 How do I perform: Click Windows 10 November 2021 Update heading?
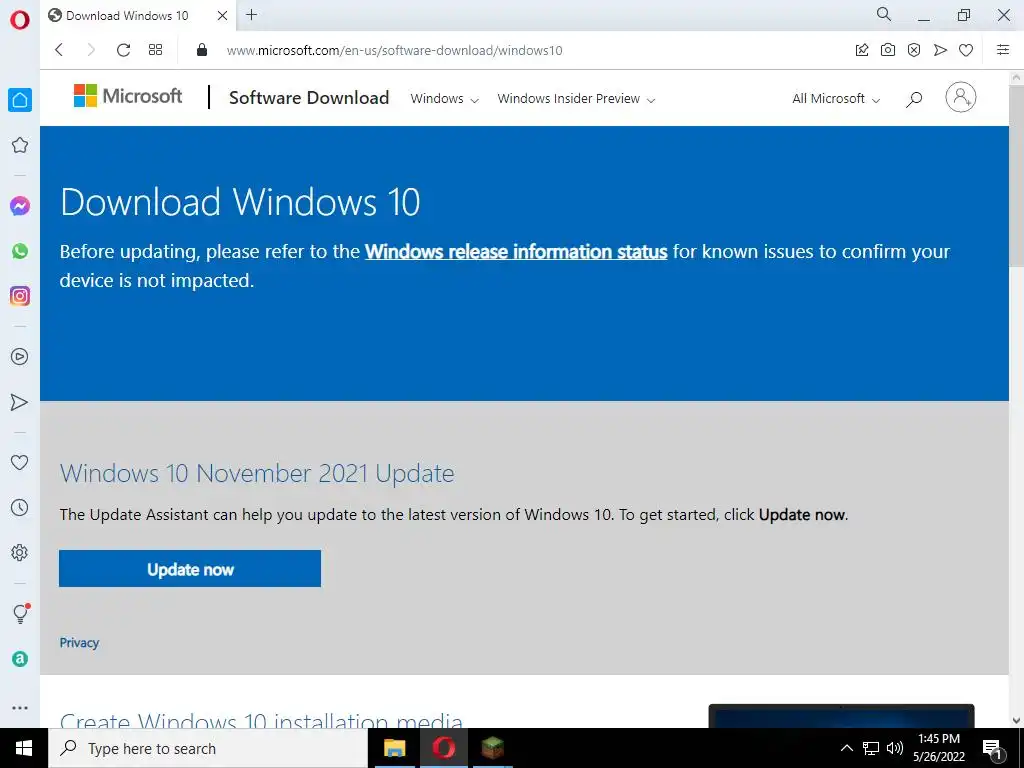tap(257, 473)
